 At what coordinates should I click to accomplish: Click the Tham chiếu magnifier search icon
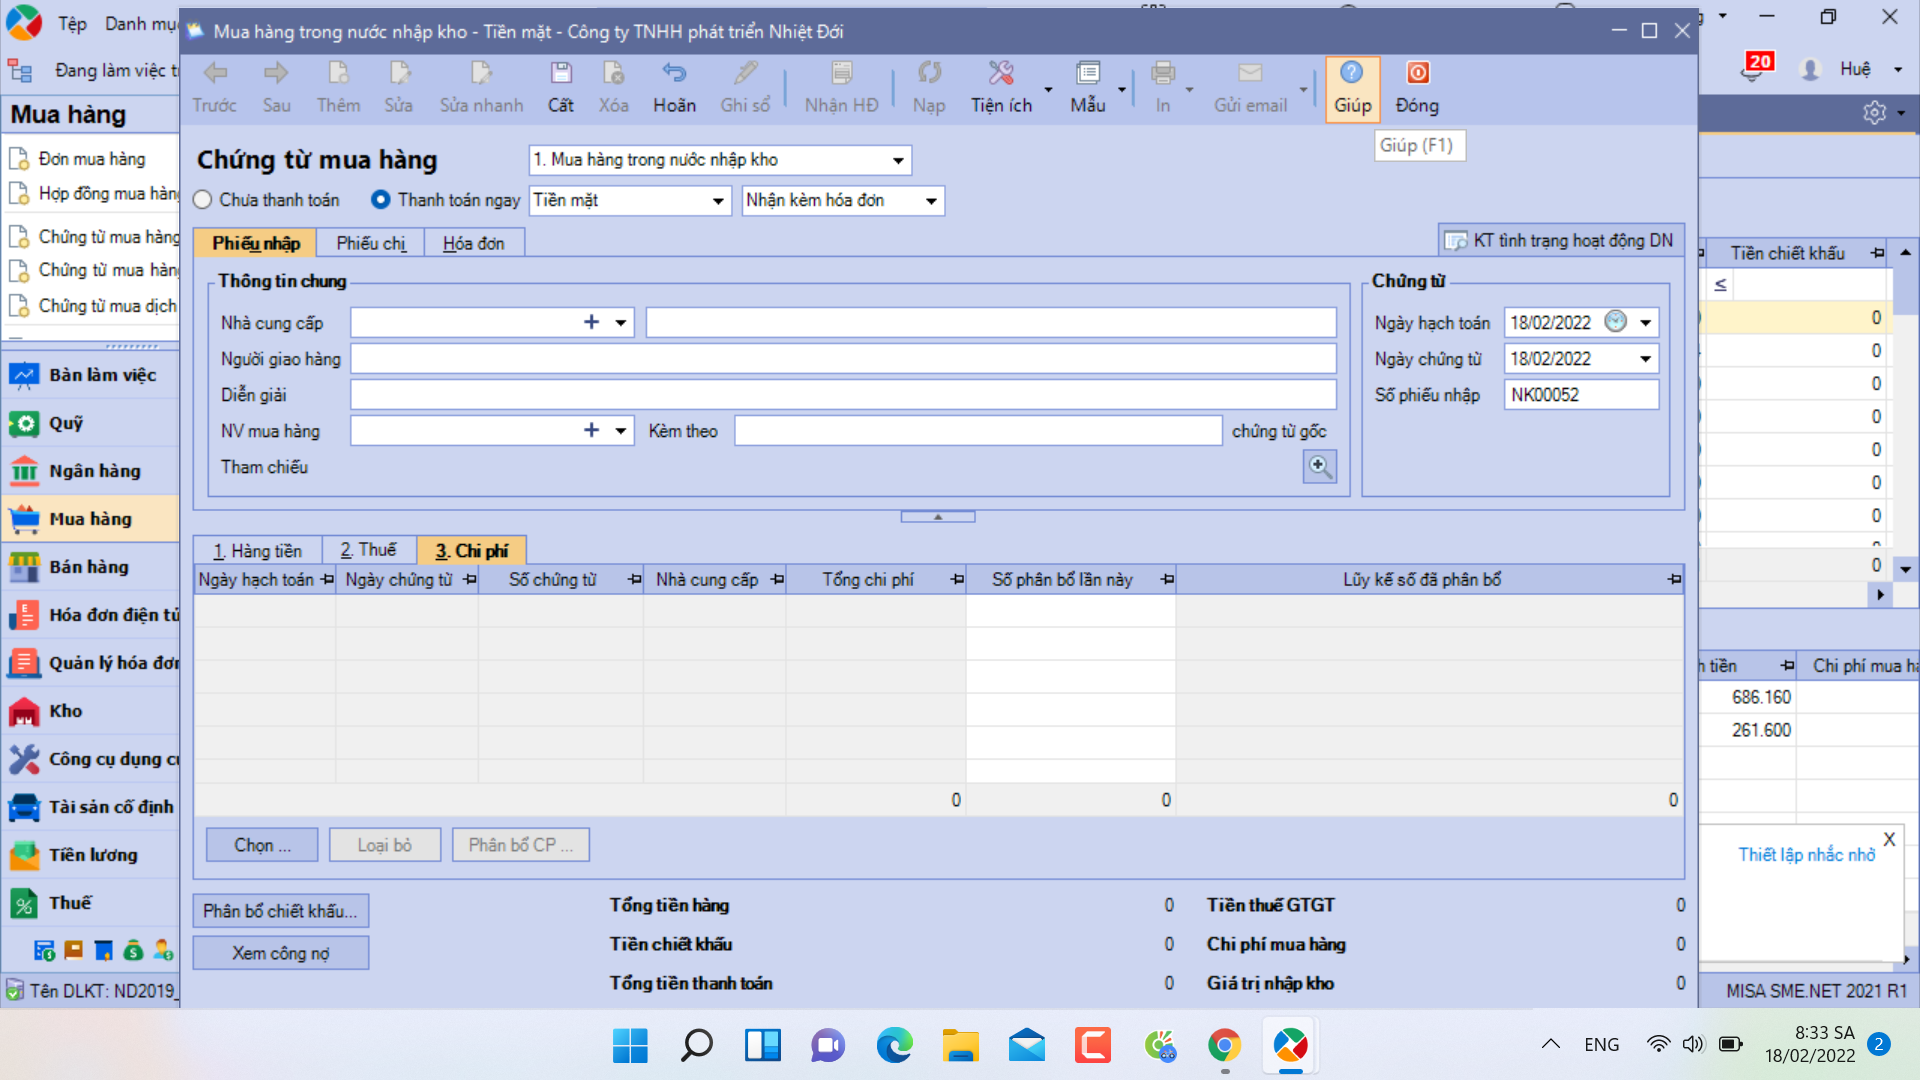[1319, 466]
